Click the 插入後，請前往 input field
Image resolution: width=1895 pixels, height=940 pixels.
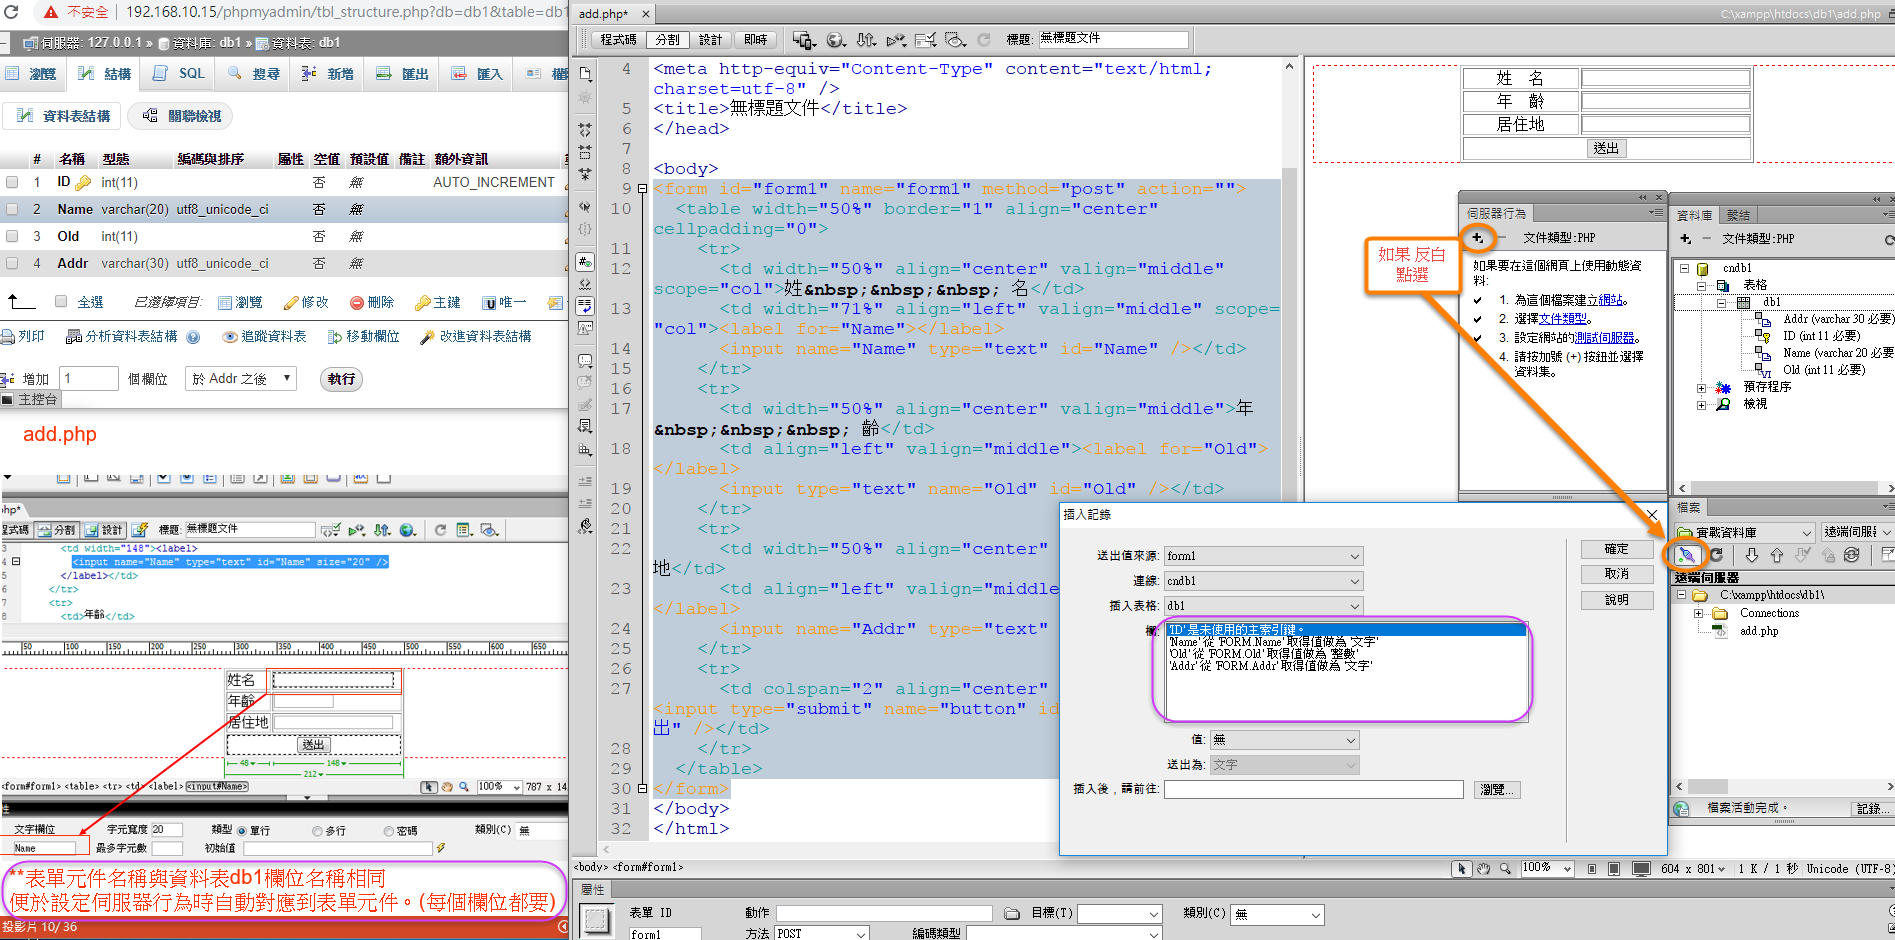pos(1313,790)
